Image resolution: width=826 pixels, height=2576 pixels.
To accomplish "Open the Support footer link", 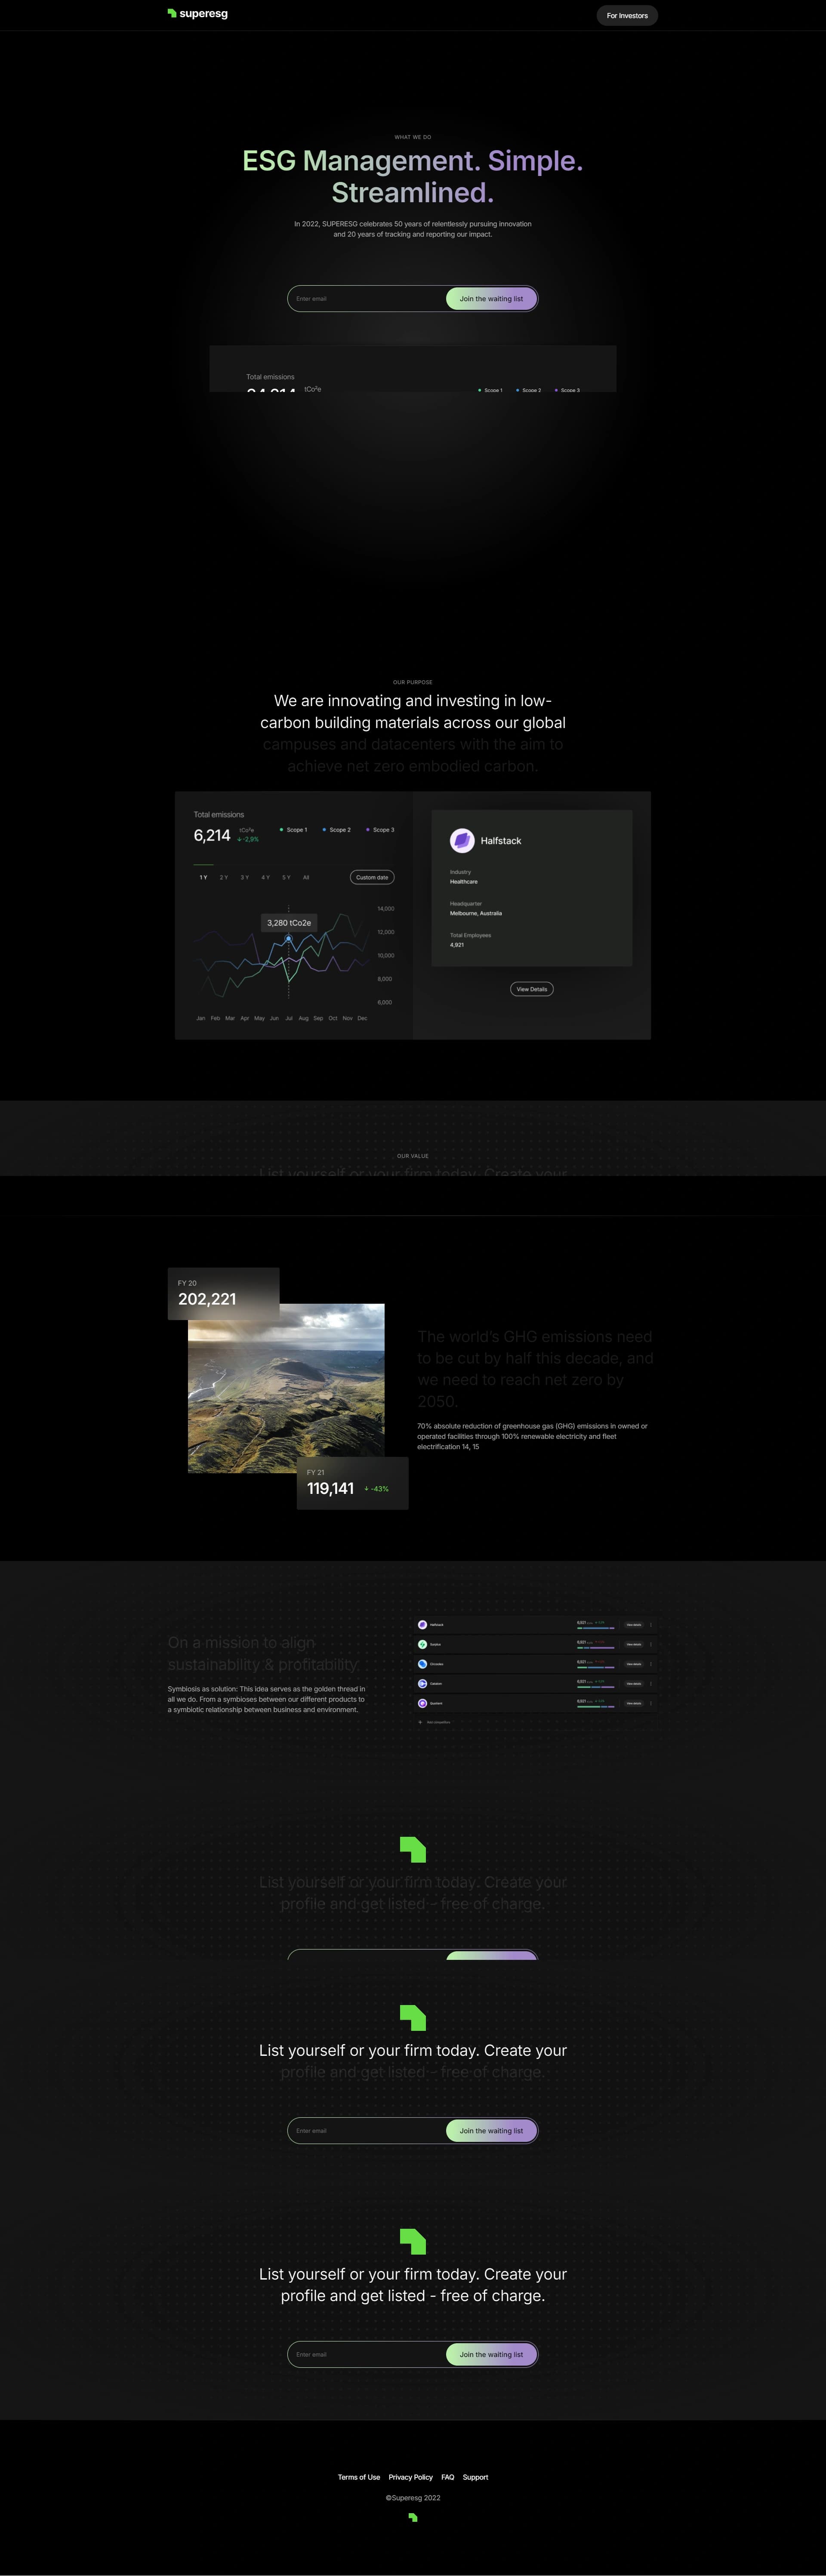I will [x=476, y=2477].
